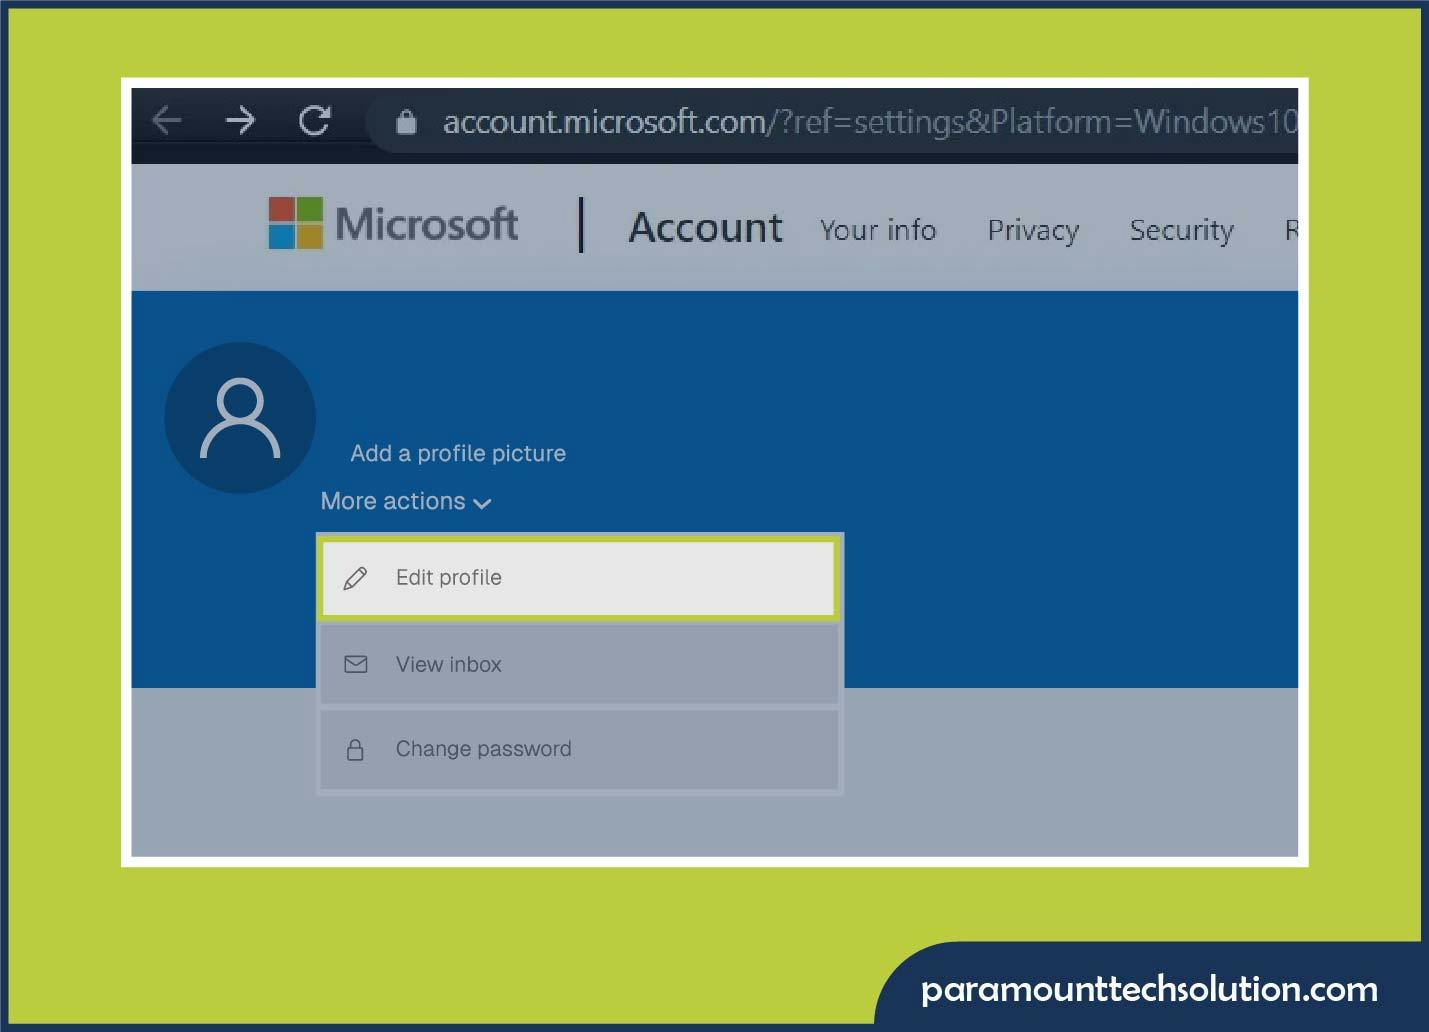Open the Security tab

[x=1180, y=230]
